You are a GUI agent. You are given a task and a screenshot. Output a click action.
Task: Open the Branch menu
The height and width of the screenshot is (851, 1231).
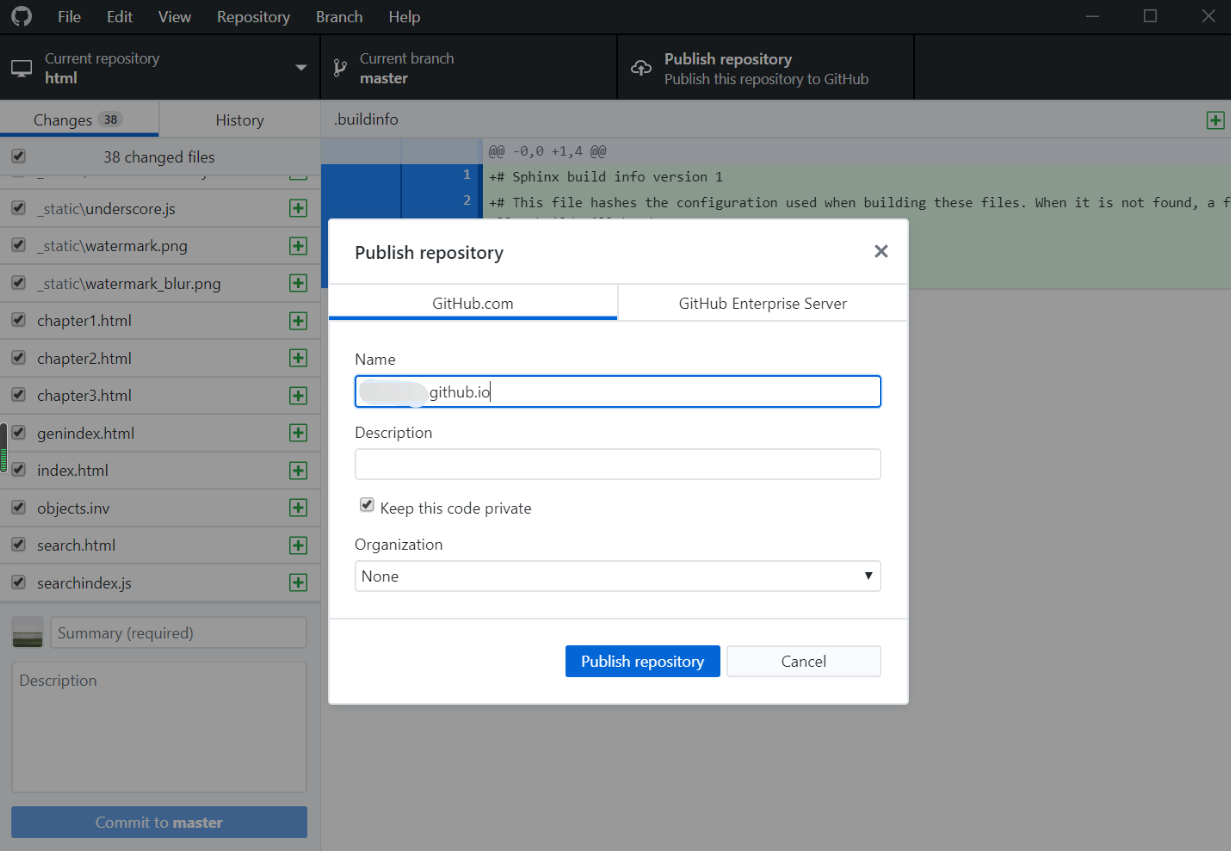click(x=339, y=17)
